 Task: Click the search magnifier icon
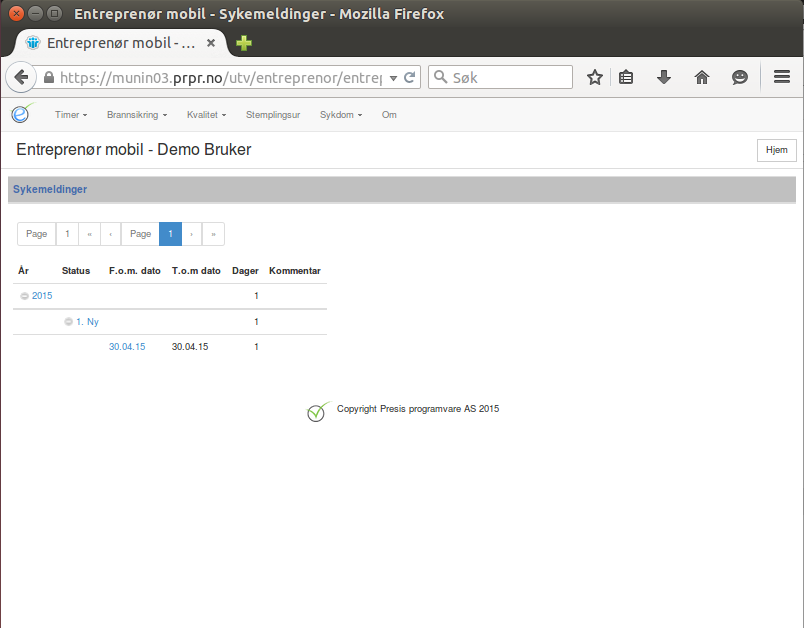(x=440, y=77)
